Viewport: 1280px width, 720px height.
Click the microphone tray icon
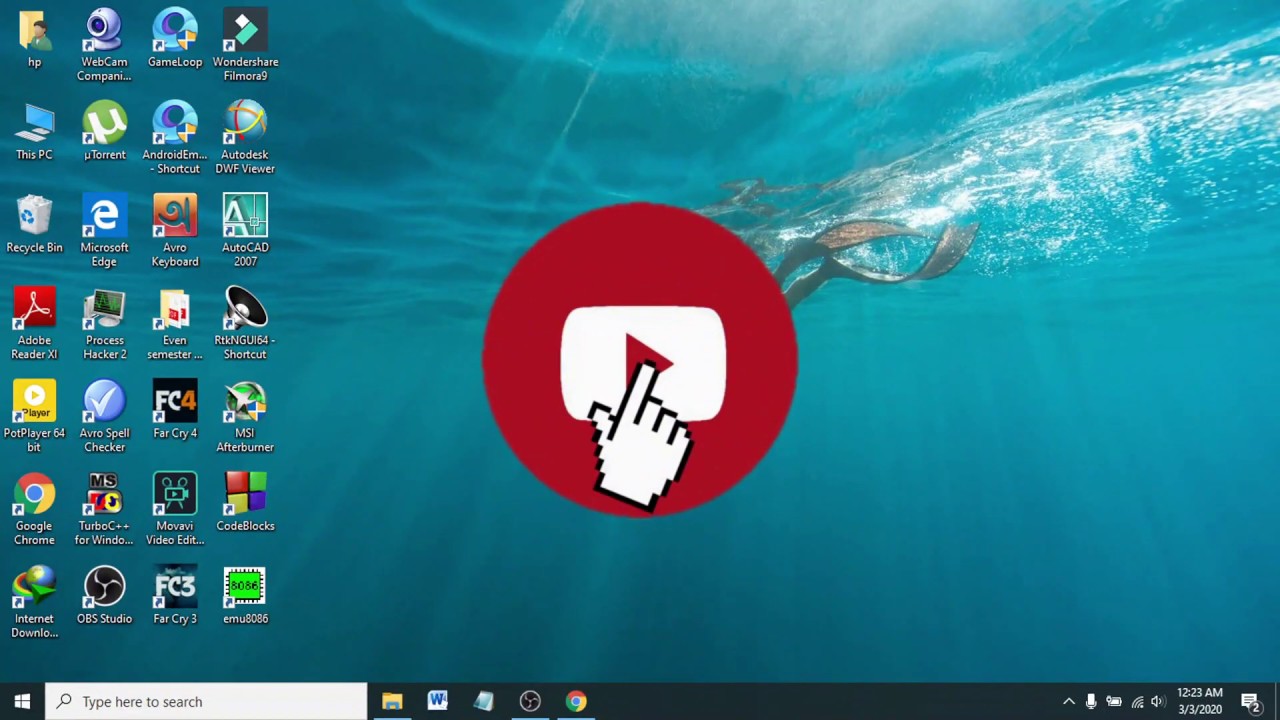(1091, 701)
